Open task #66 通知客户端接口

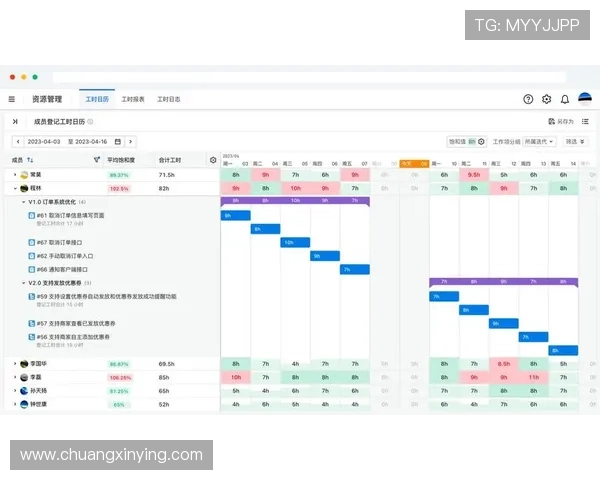[x=62, y=269]
